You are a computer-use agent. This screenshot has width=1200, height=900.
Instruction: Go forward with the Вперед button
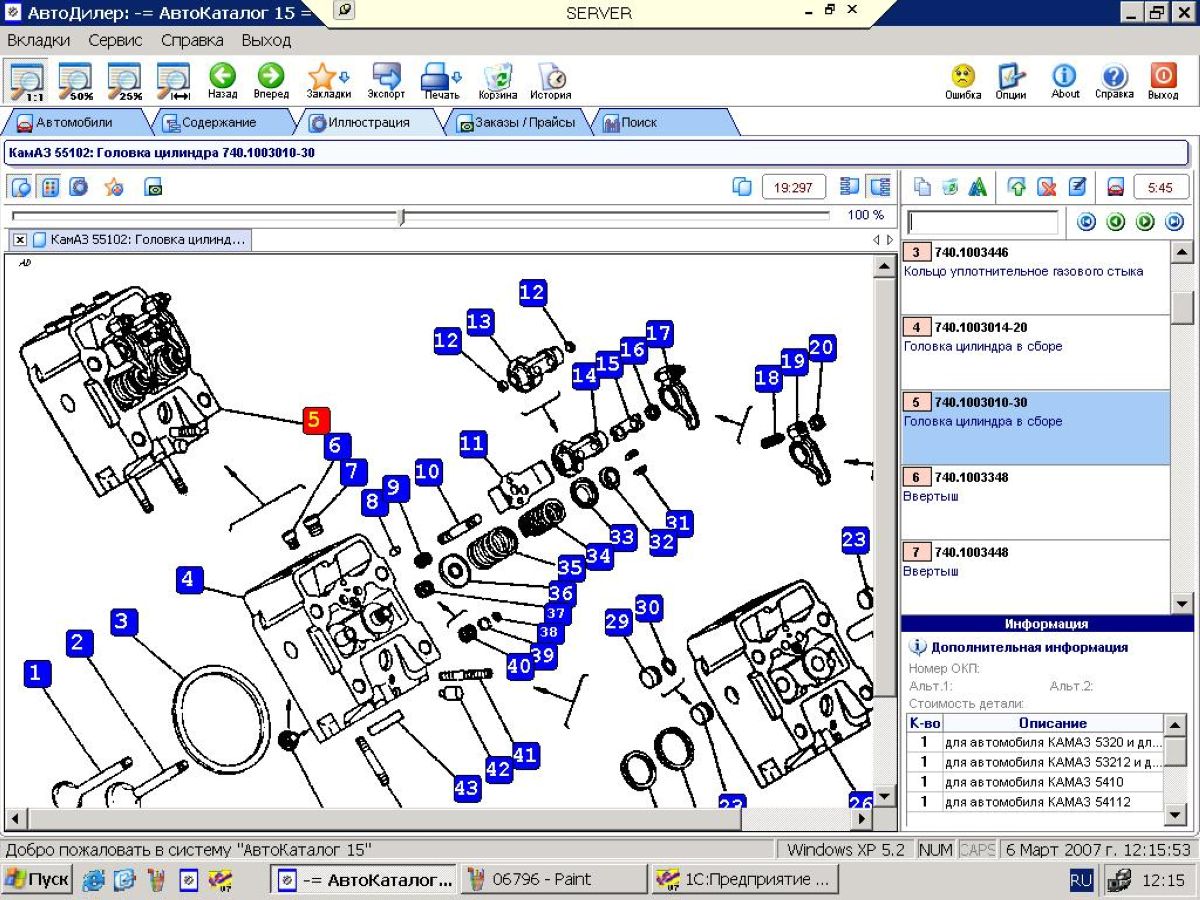click(x=271, y=81)
